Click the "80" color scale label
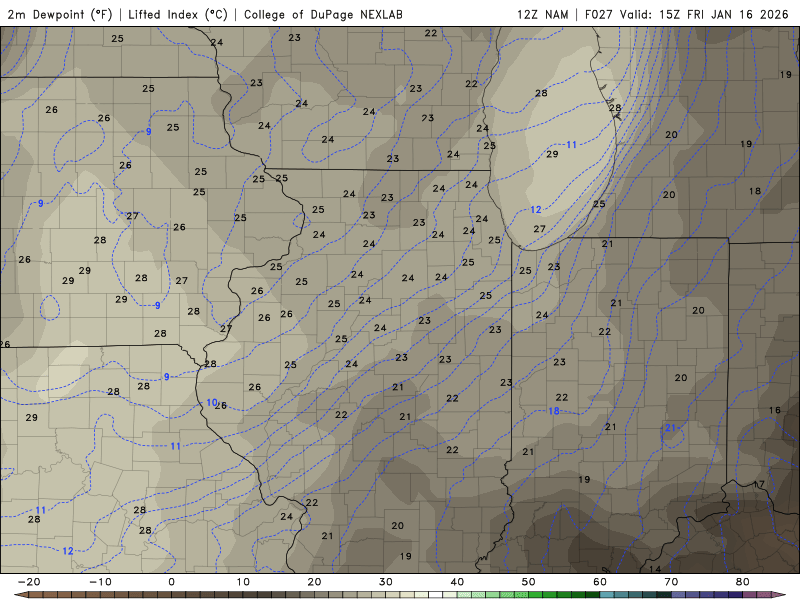 743,582
